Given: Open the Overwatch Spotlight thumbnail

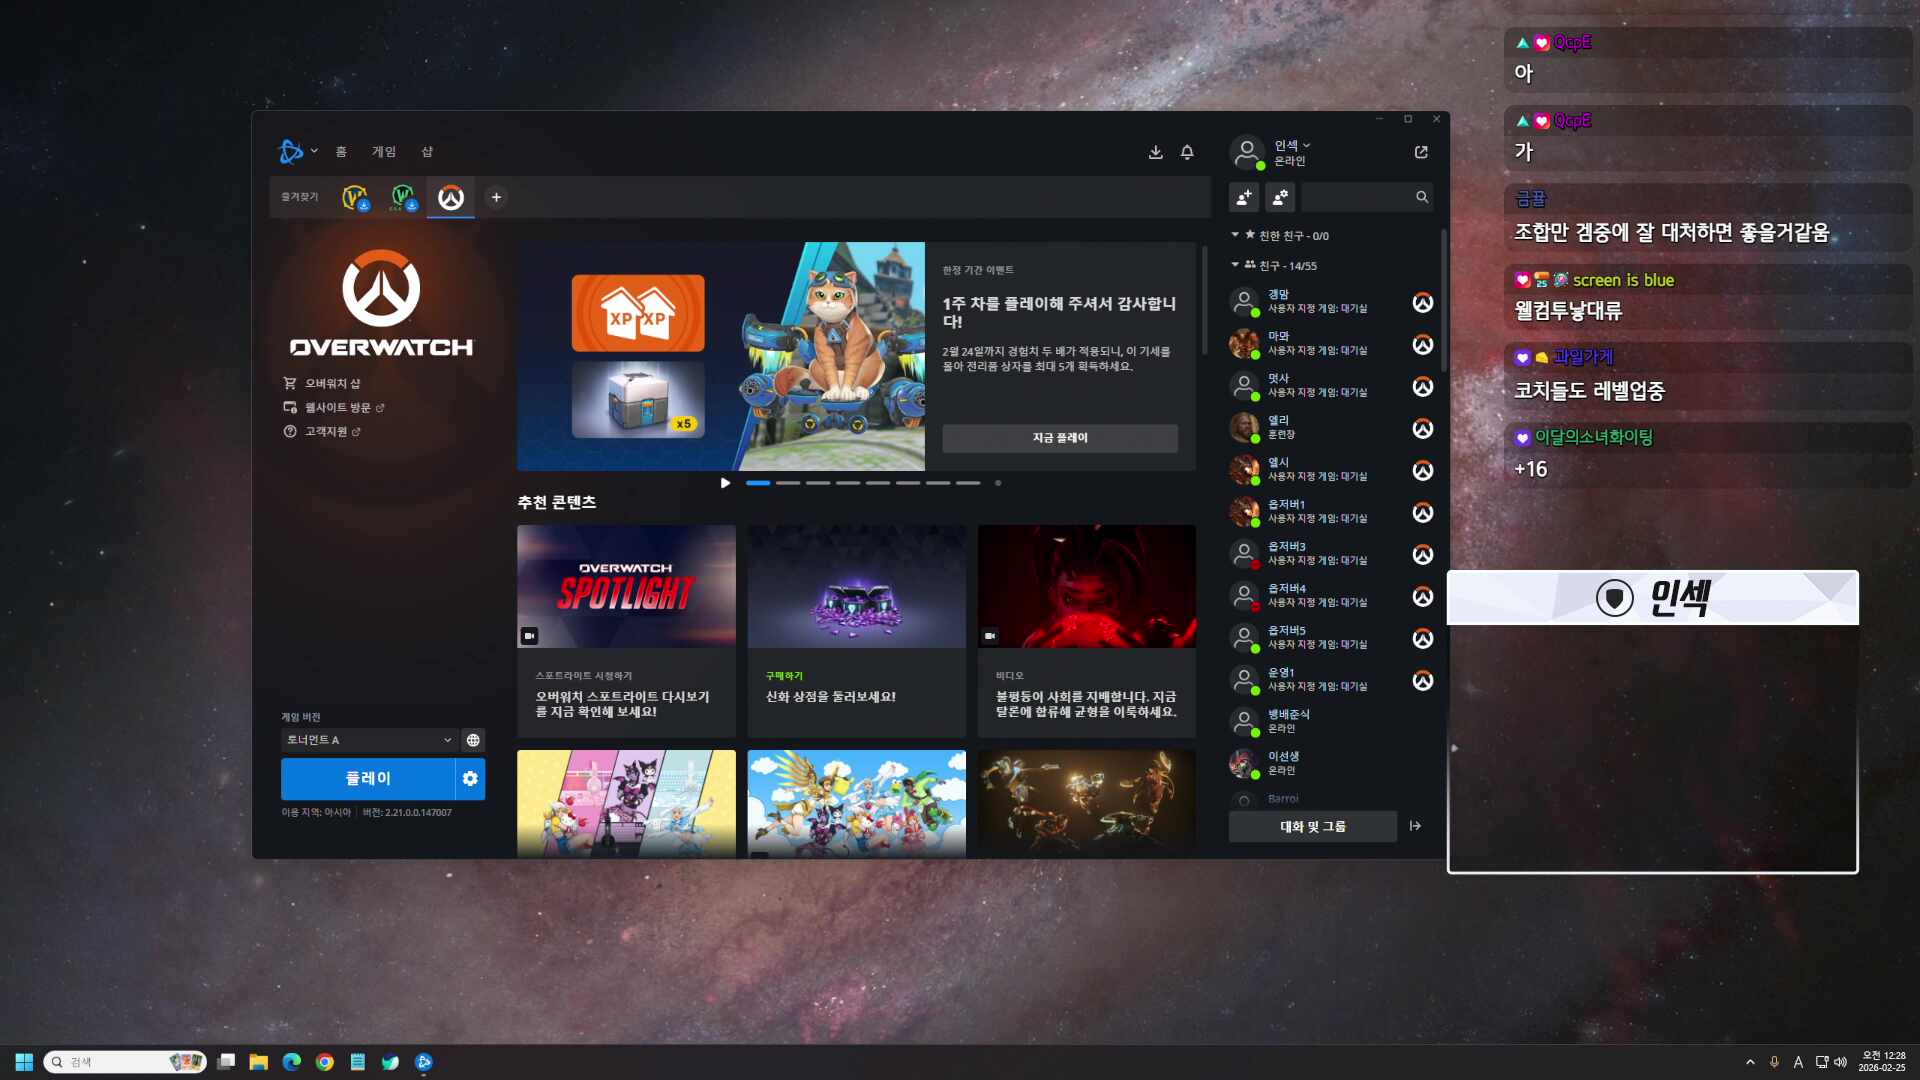Looking at the screenshot, I should [x=626, y=586].
